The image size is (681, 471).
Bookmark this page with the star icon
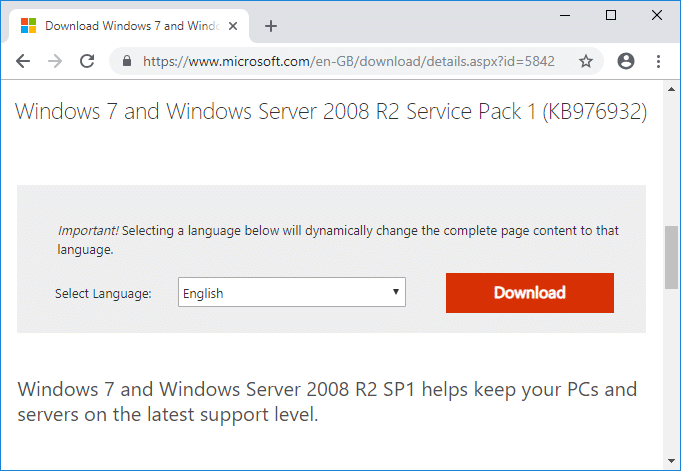pos(586,61)
